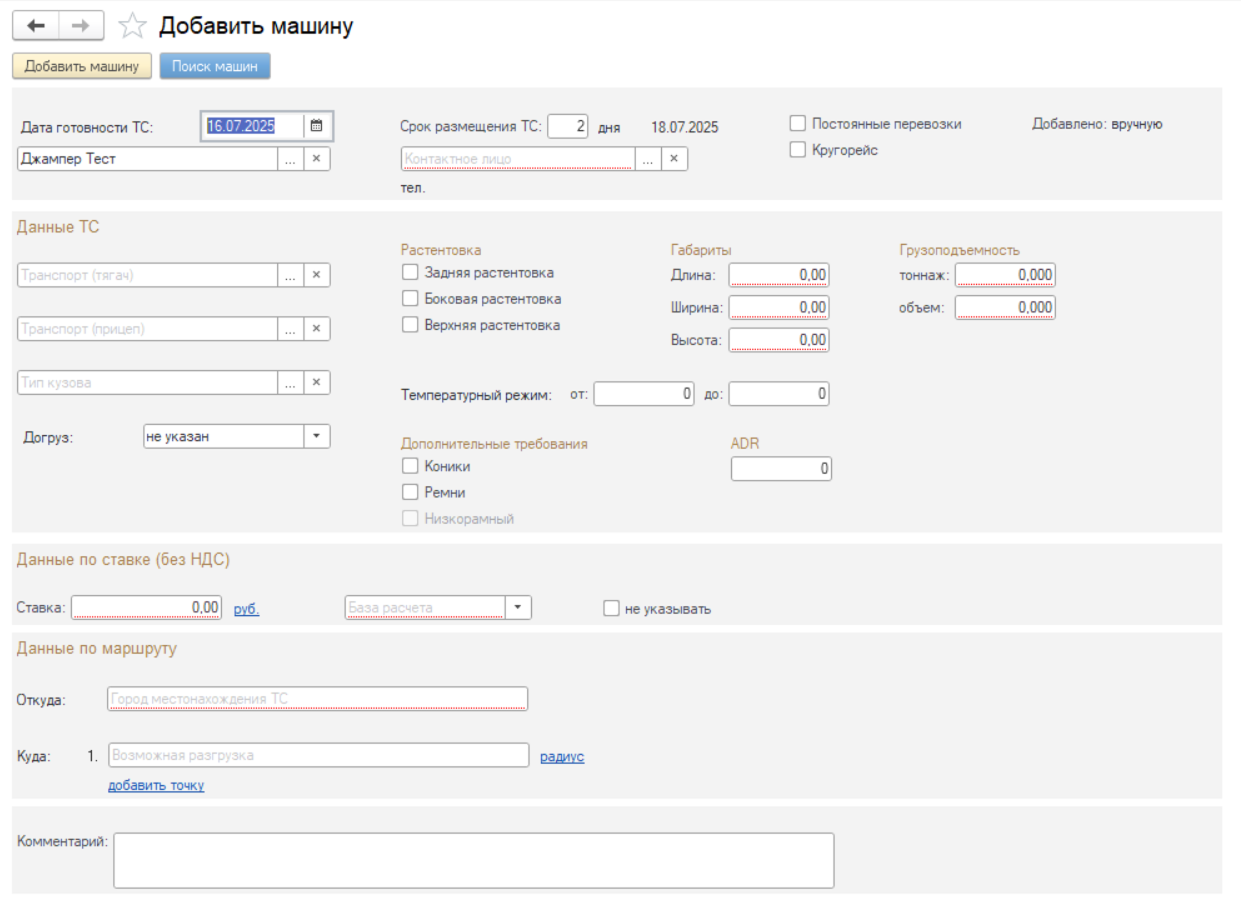Viewport: 1241px width, 910px height.
Task: Open the радиус link
Action: [x=562, y=757]
